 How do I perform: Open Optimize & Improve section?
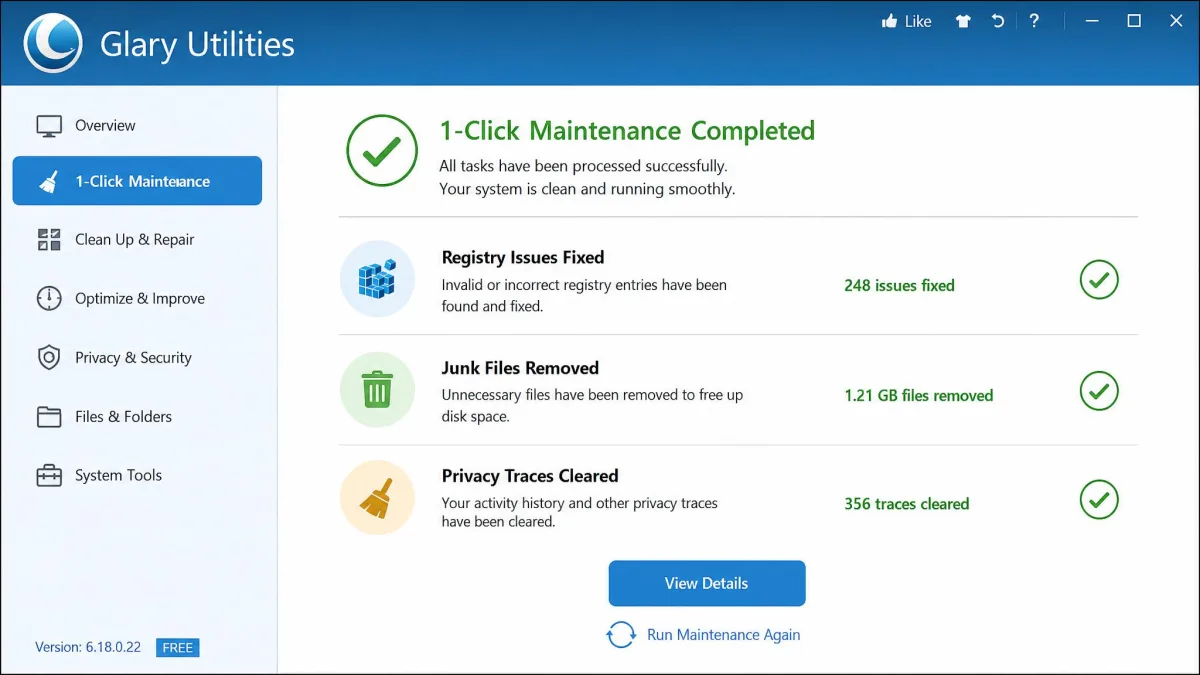click(137, 298)
